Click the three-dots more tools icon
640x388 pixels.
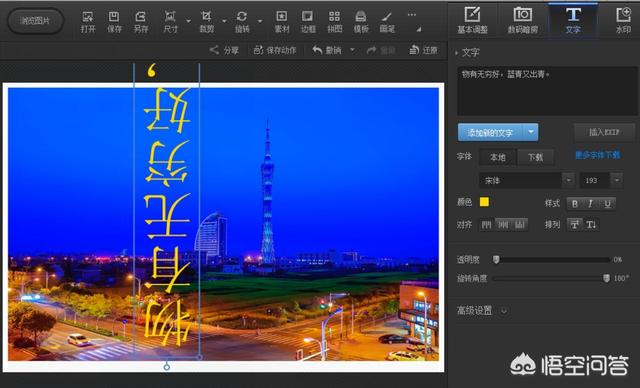click(412, 15)
